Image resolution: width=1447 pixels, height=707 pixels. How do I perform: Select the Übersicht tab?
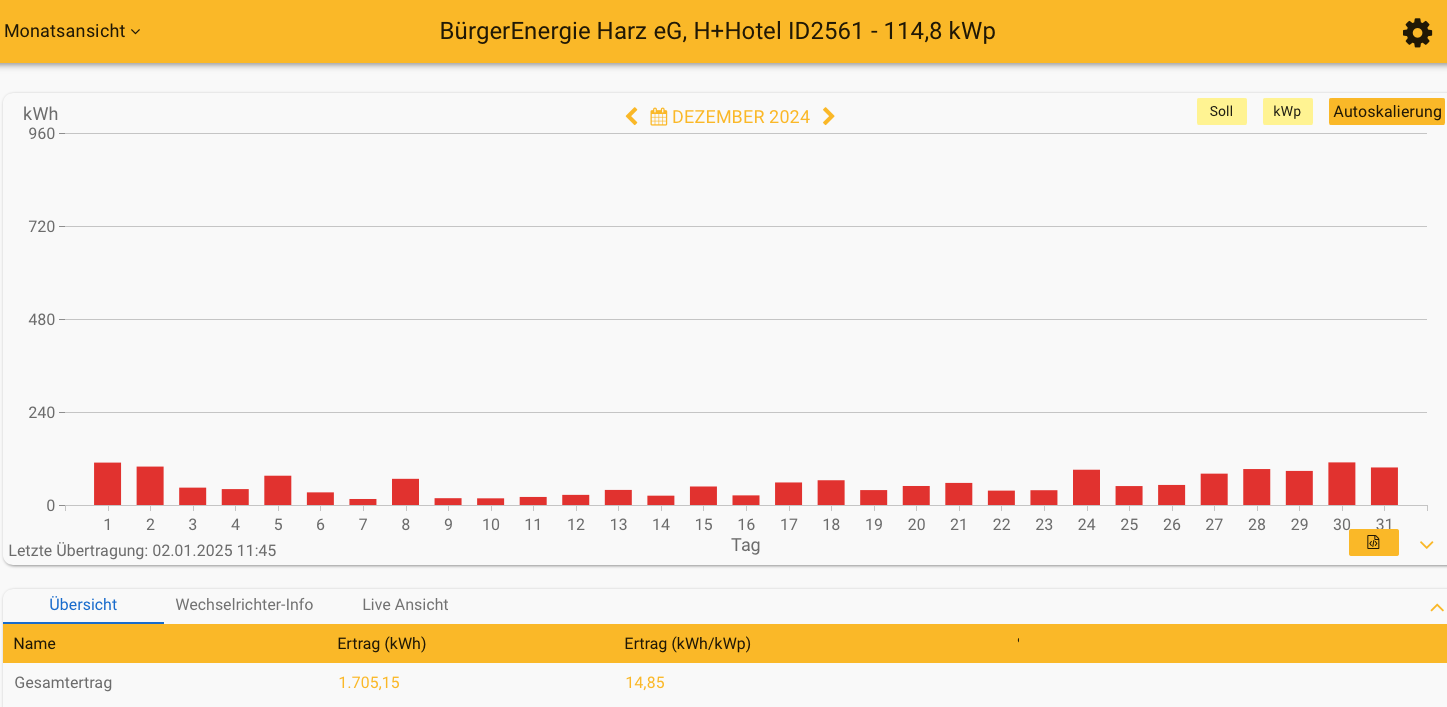click(x=83, y=605)
